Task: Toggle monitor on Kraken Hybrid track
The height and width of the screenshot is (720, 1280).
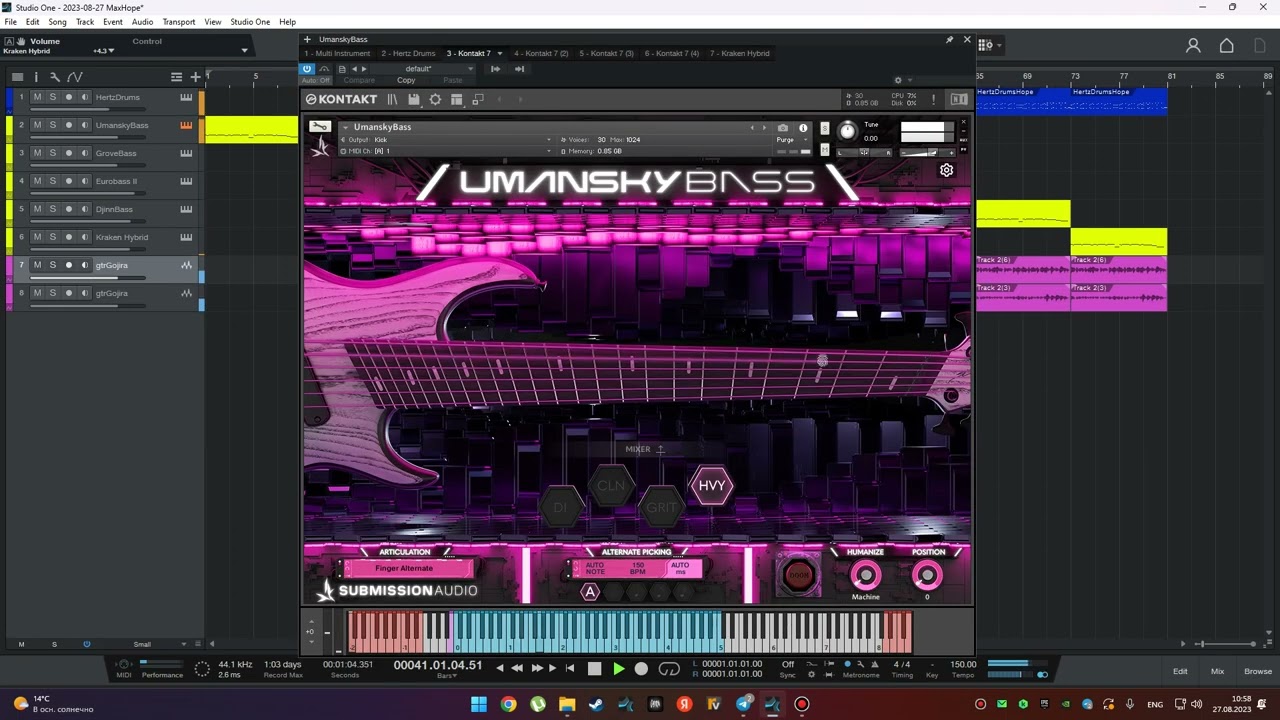Action: coord(85,237)
